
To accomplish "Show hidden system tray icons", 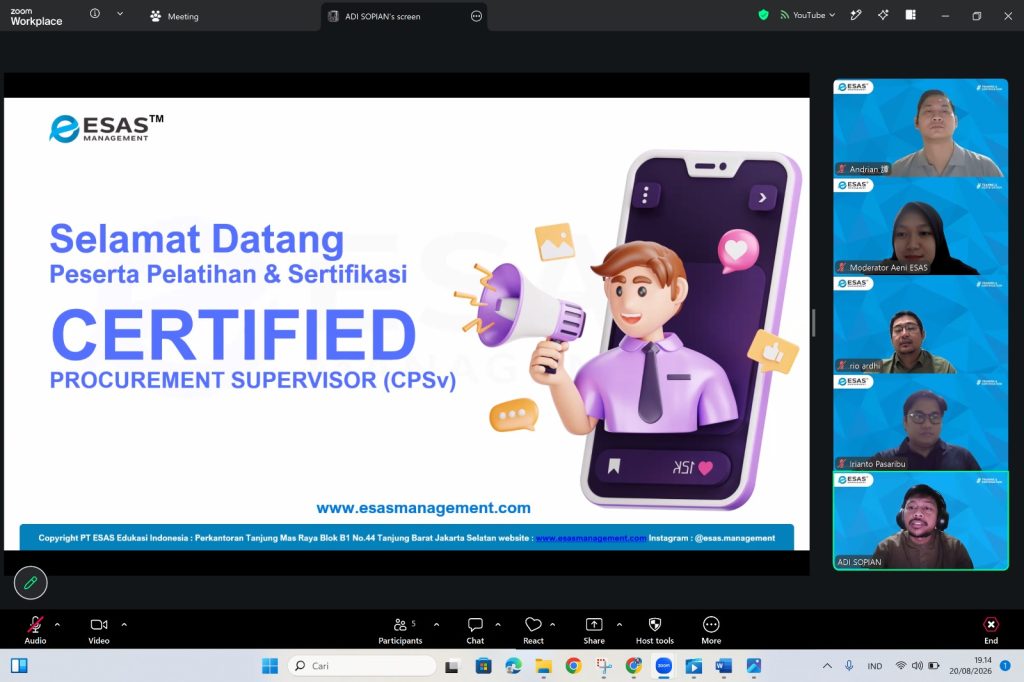I will click(827, 666).
